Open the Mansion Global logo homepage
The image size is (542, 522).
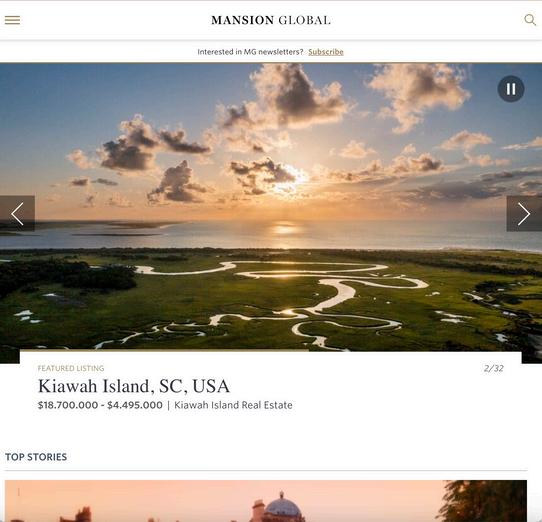coord(271,20)
